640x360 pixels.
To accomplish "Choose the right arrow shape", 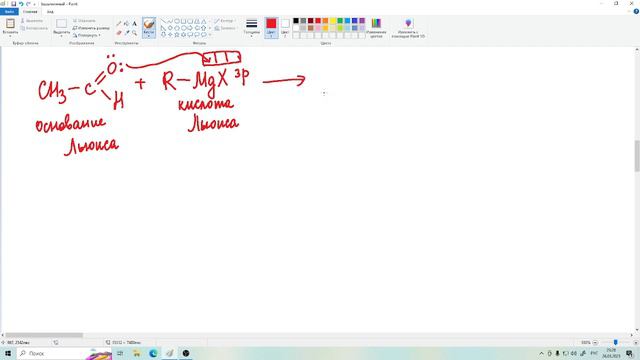I will click(190, 28).
